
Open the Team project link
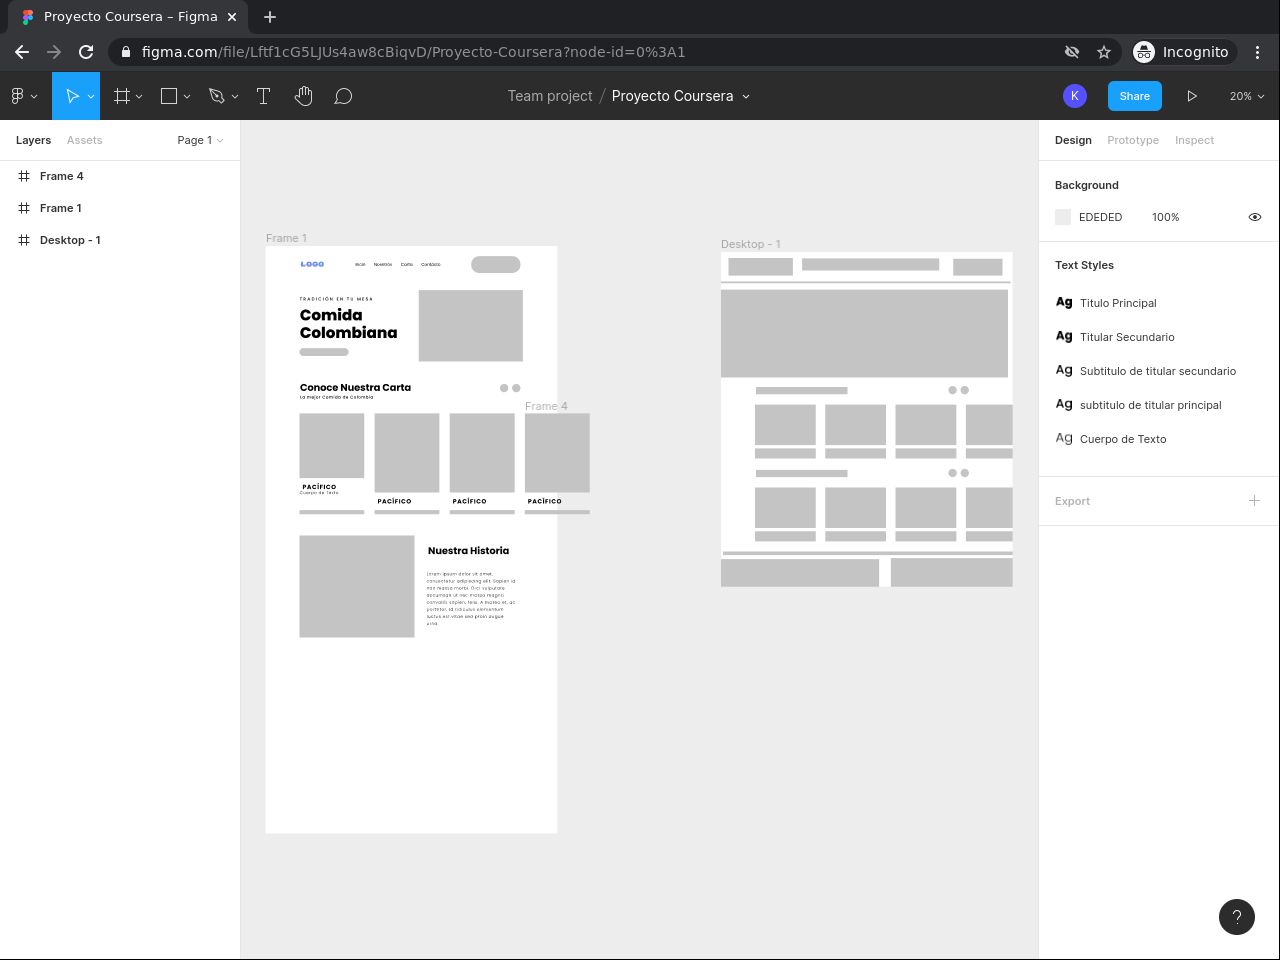(x=549, y=96)
